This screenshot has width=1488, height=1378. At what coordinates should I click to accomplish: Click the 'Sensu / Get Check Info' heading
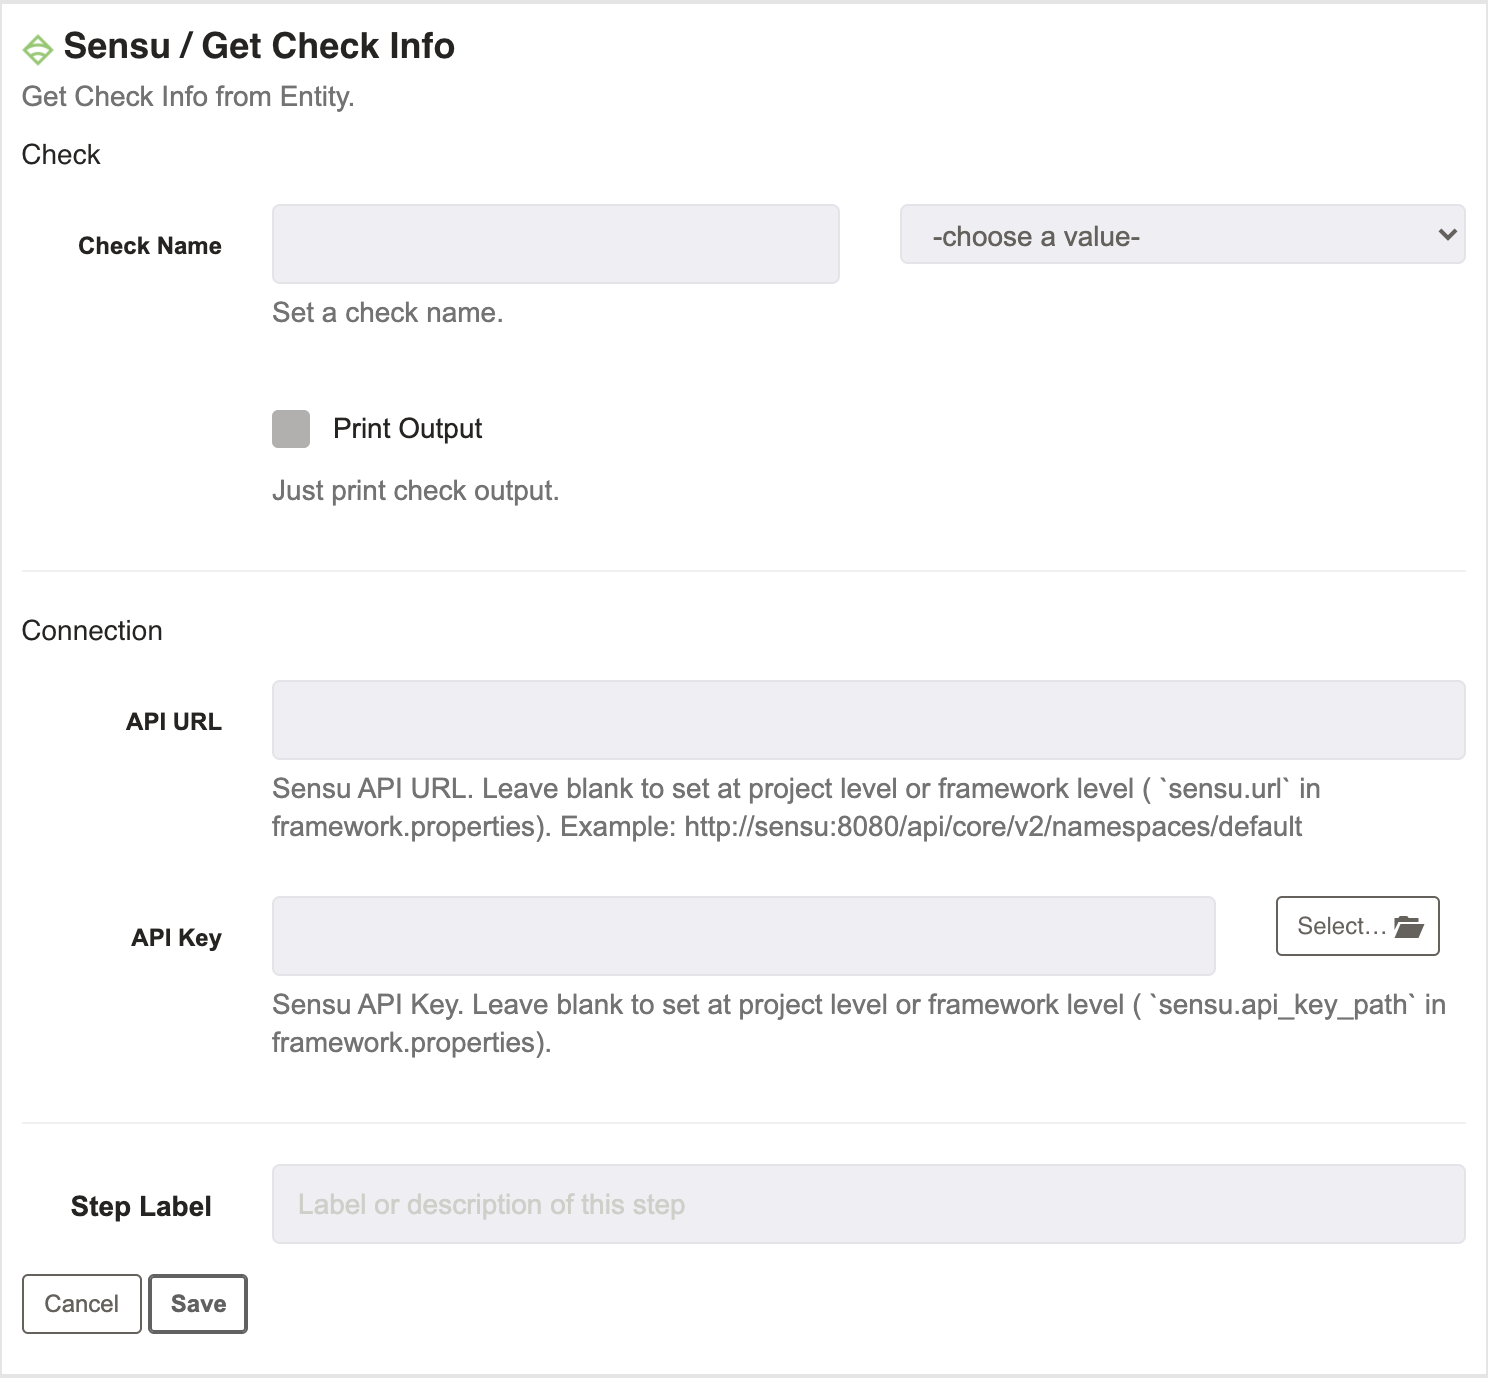point(259,46)
